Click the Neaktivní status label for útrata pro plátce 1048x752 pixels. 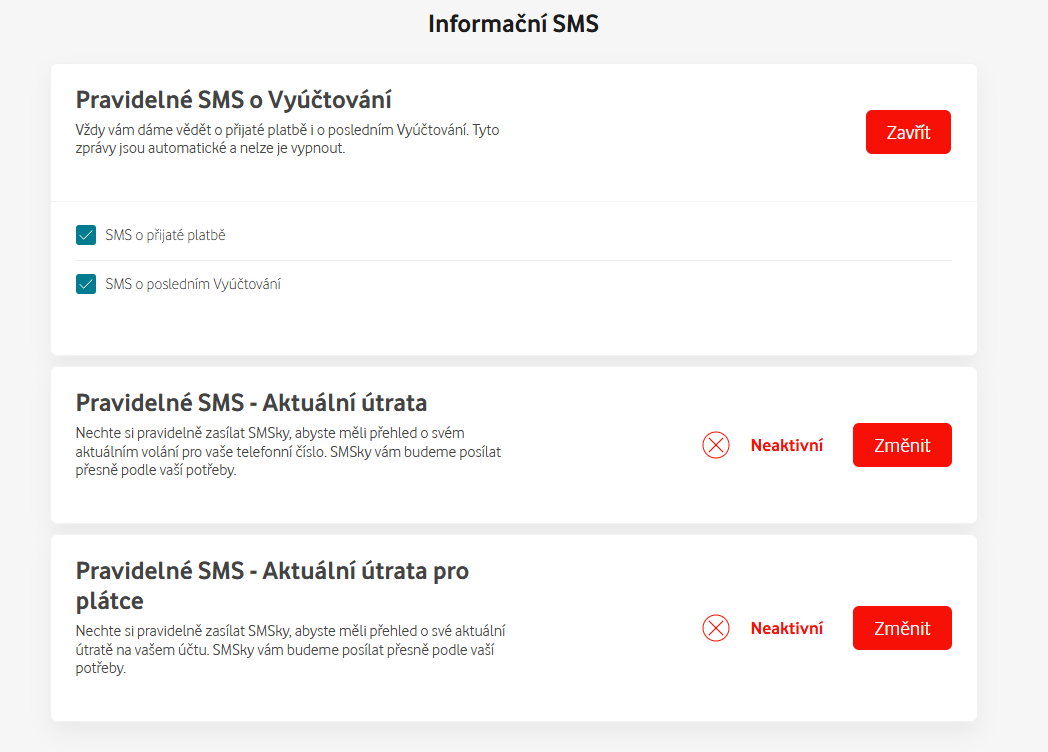point(787,628)
